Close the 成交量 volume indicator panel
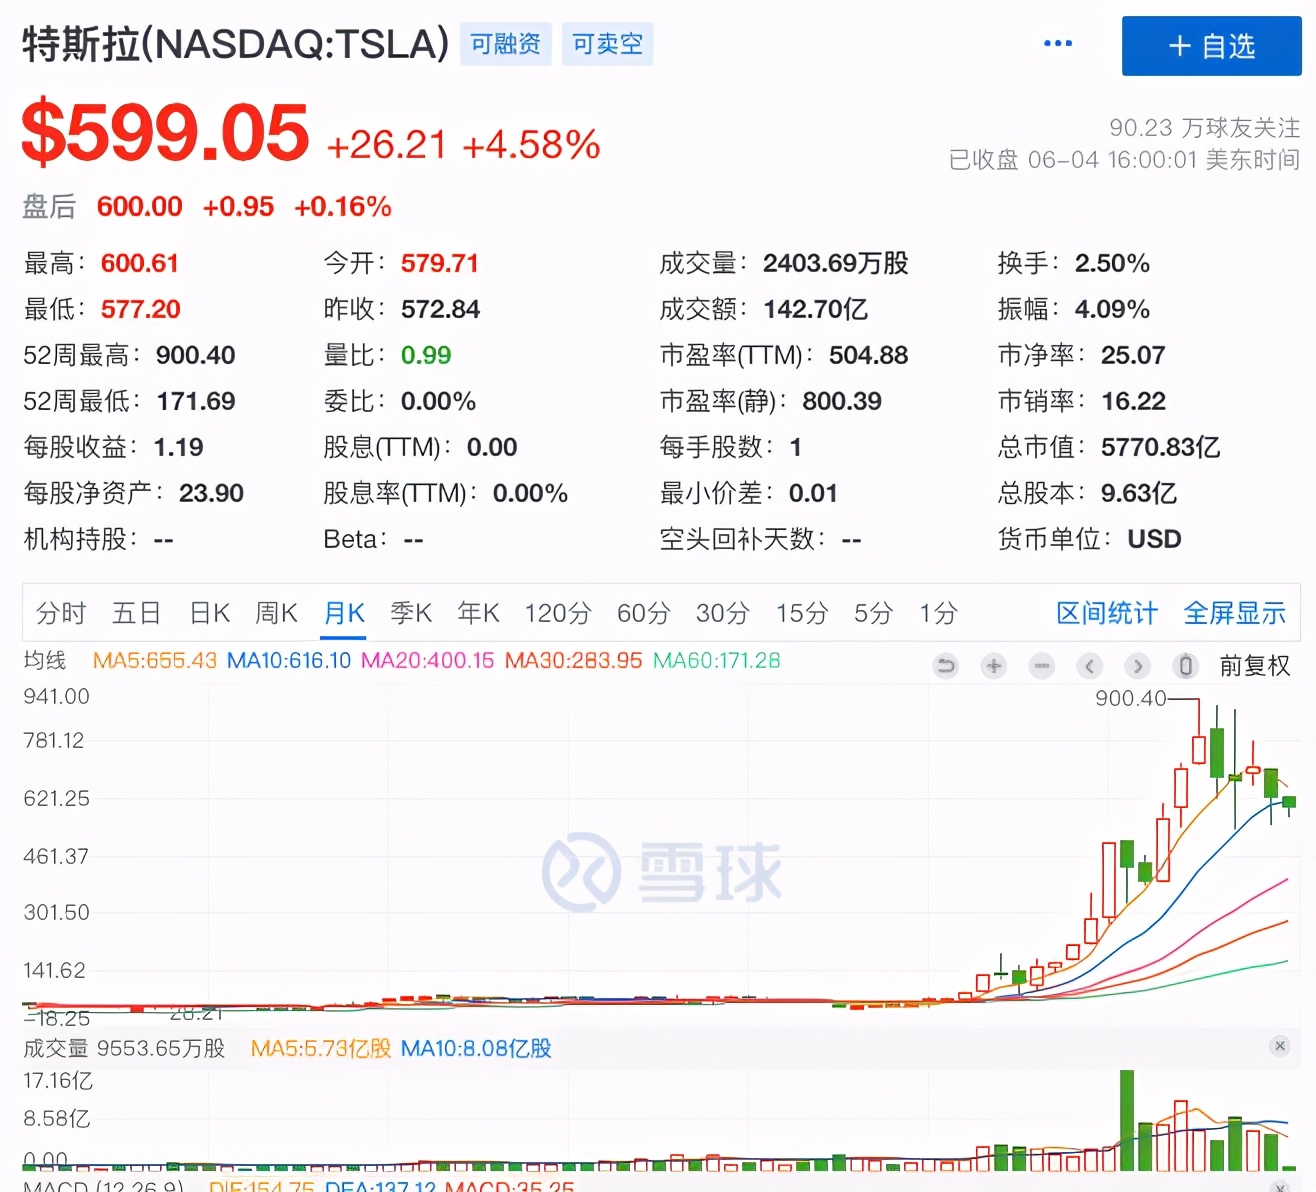The height and width of the screenshot is (1192, 1316). (1280, 1046)
